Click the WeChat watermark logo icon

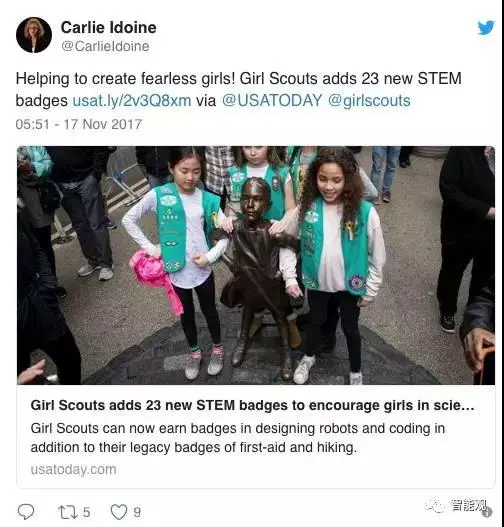click(434, 505)
